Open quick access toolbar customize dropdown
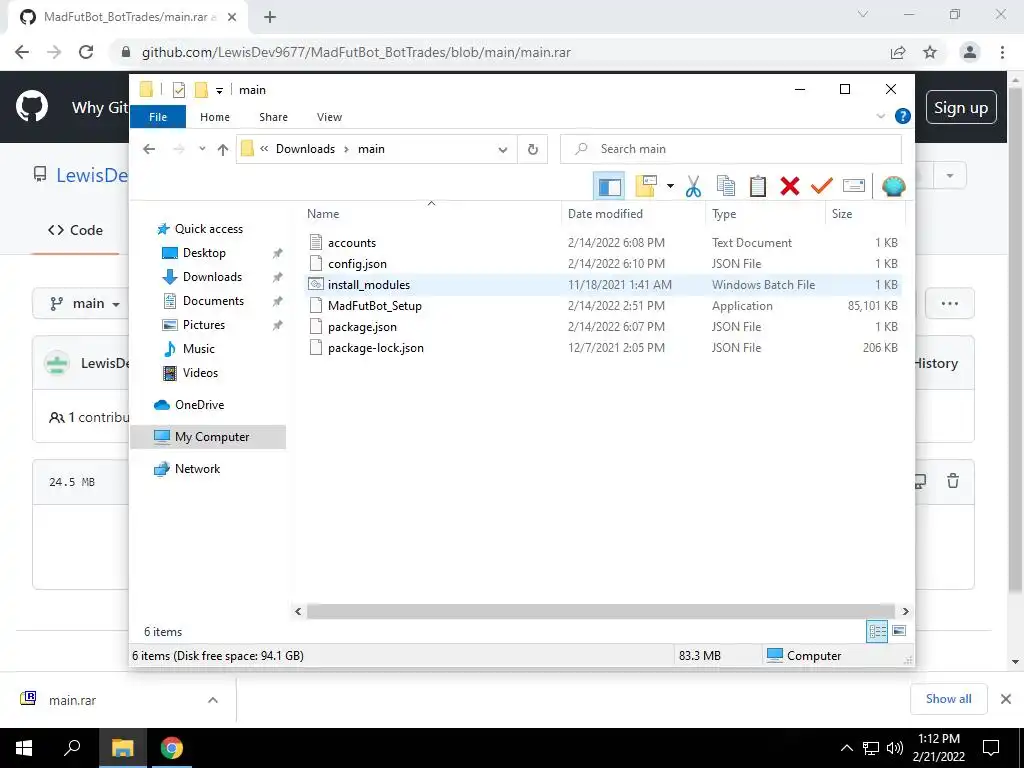This screenshot has height=768, width=1024. point(219,90)
